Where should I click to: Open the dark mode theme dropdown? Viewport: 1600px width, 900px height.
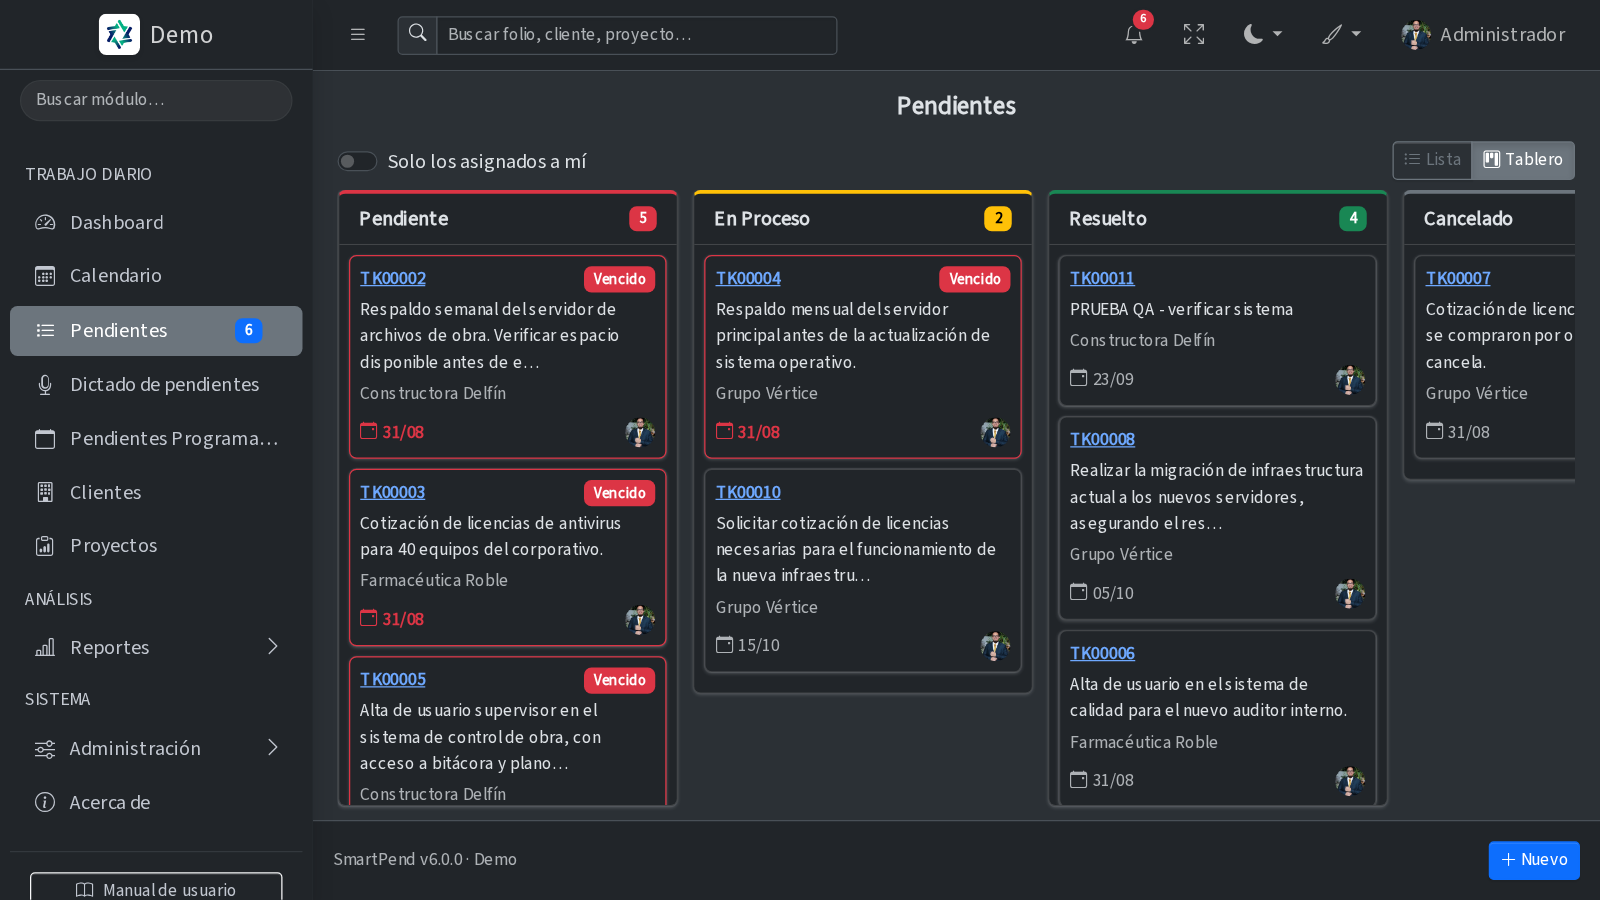click(x=1262, y=35)
